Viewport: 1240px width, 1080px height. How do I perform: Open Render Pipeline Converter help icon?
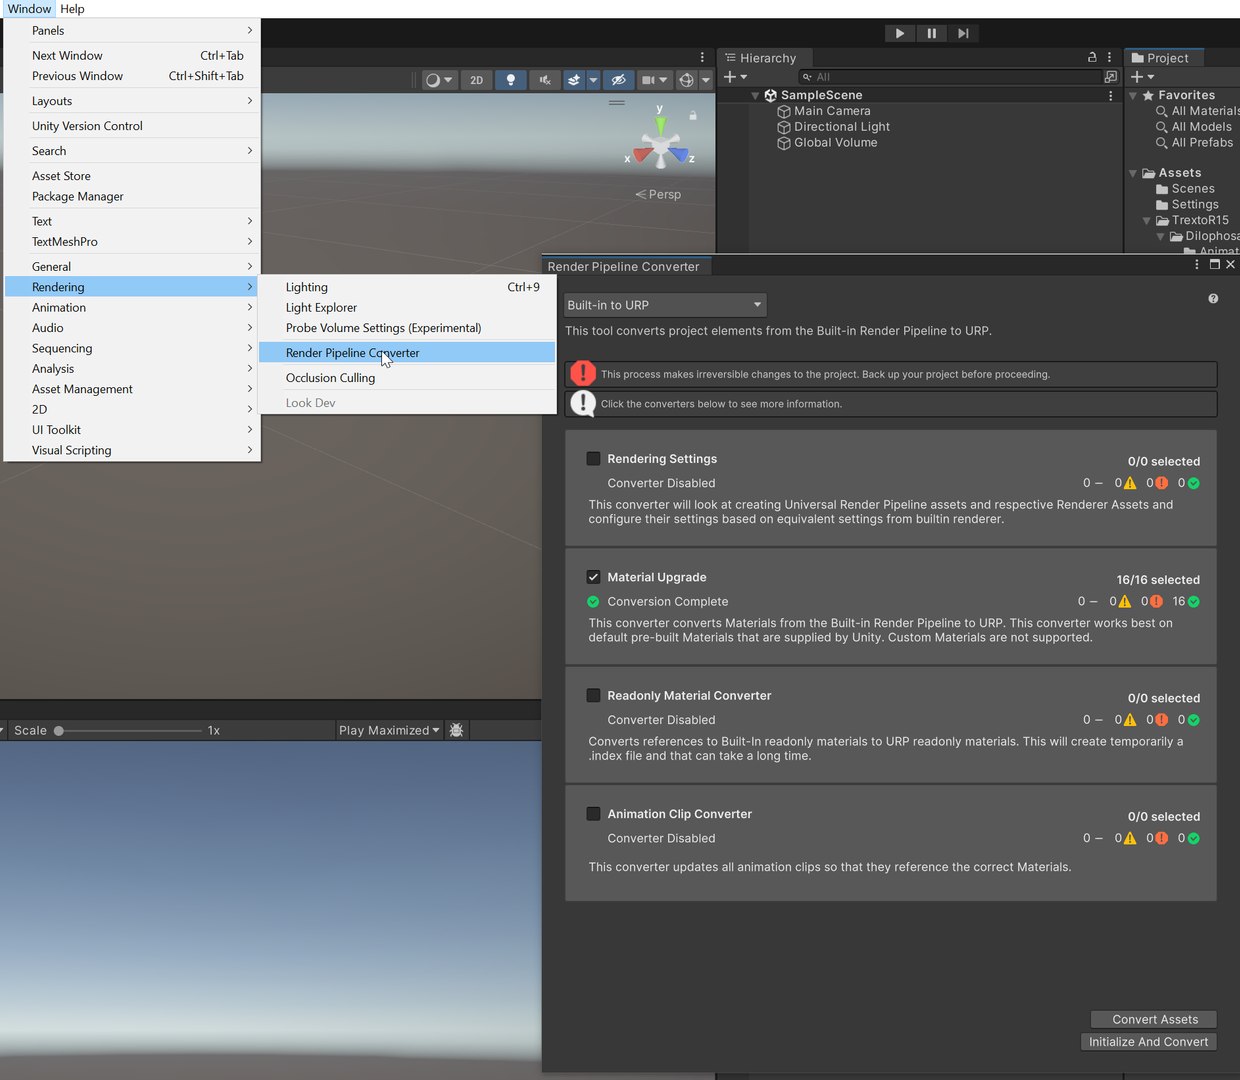tap(1213, 299)
